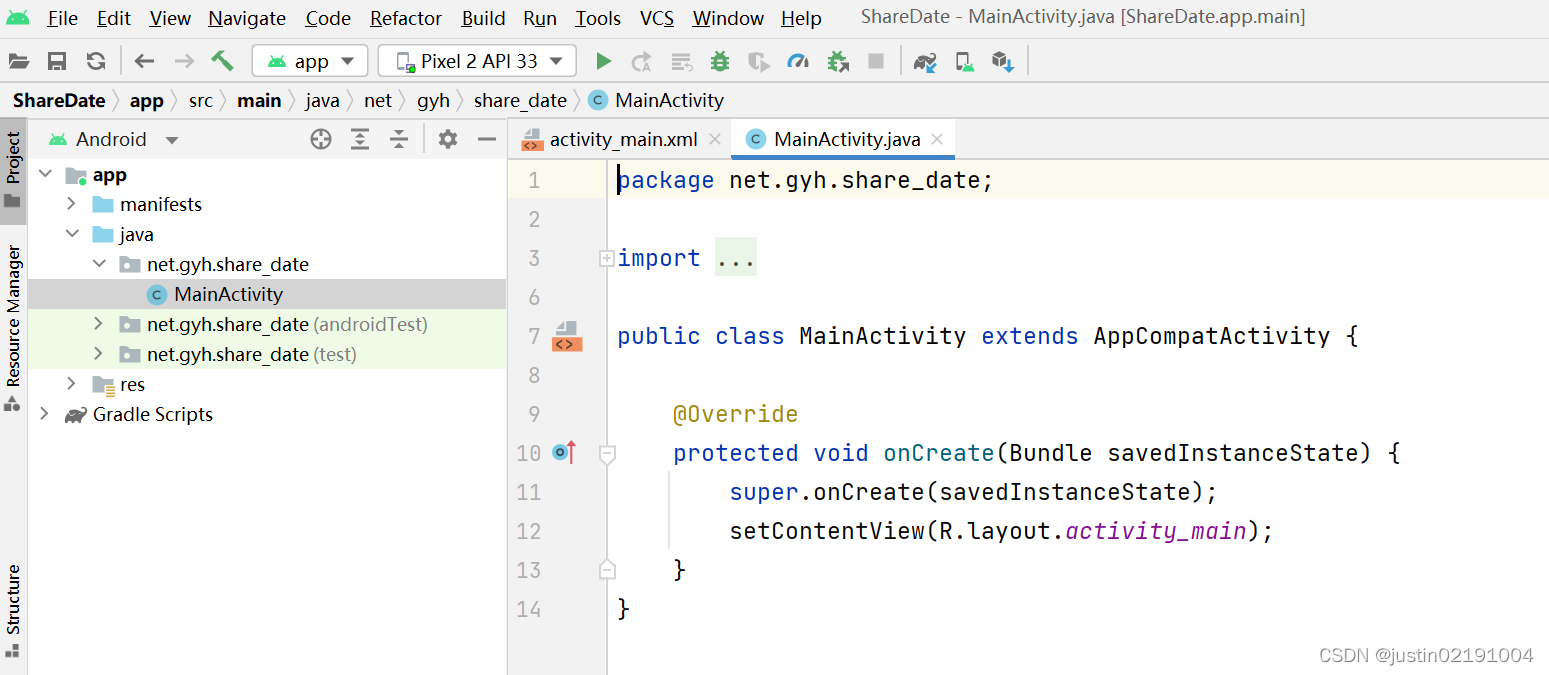Toggle the Structure side tab
This screenshot has width=1549, height=675.
click(x=13, y=609)
